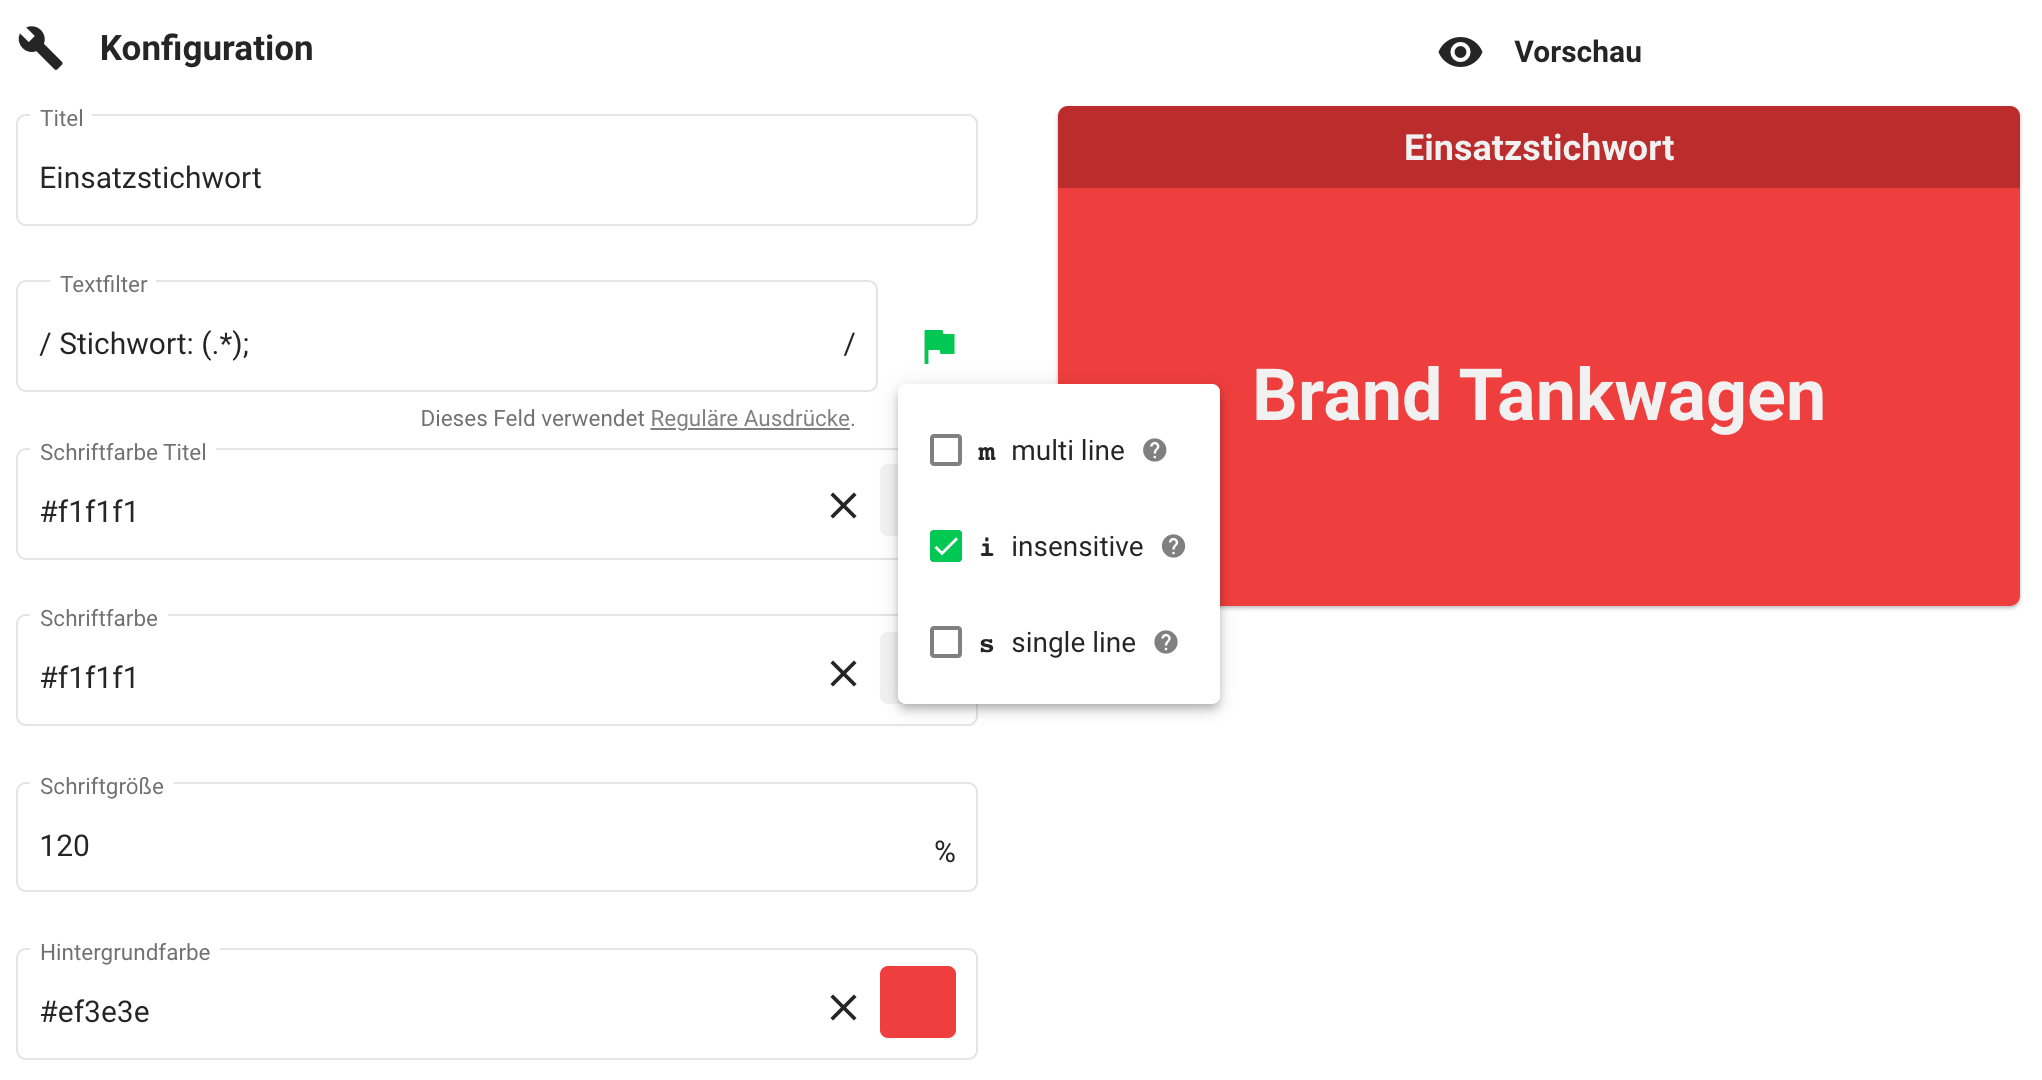Open the Reguläre Ausdrücke link
2042x1080 pixels.
[749, 419]
